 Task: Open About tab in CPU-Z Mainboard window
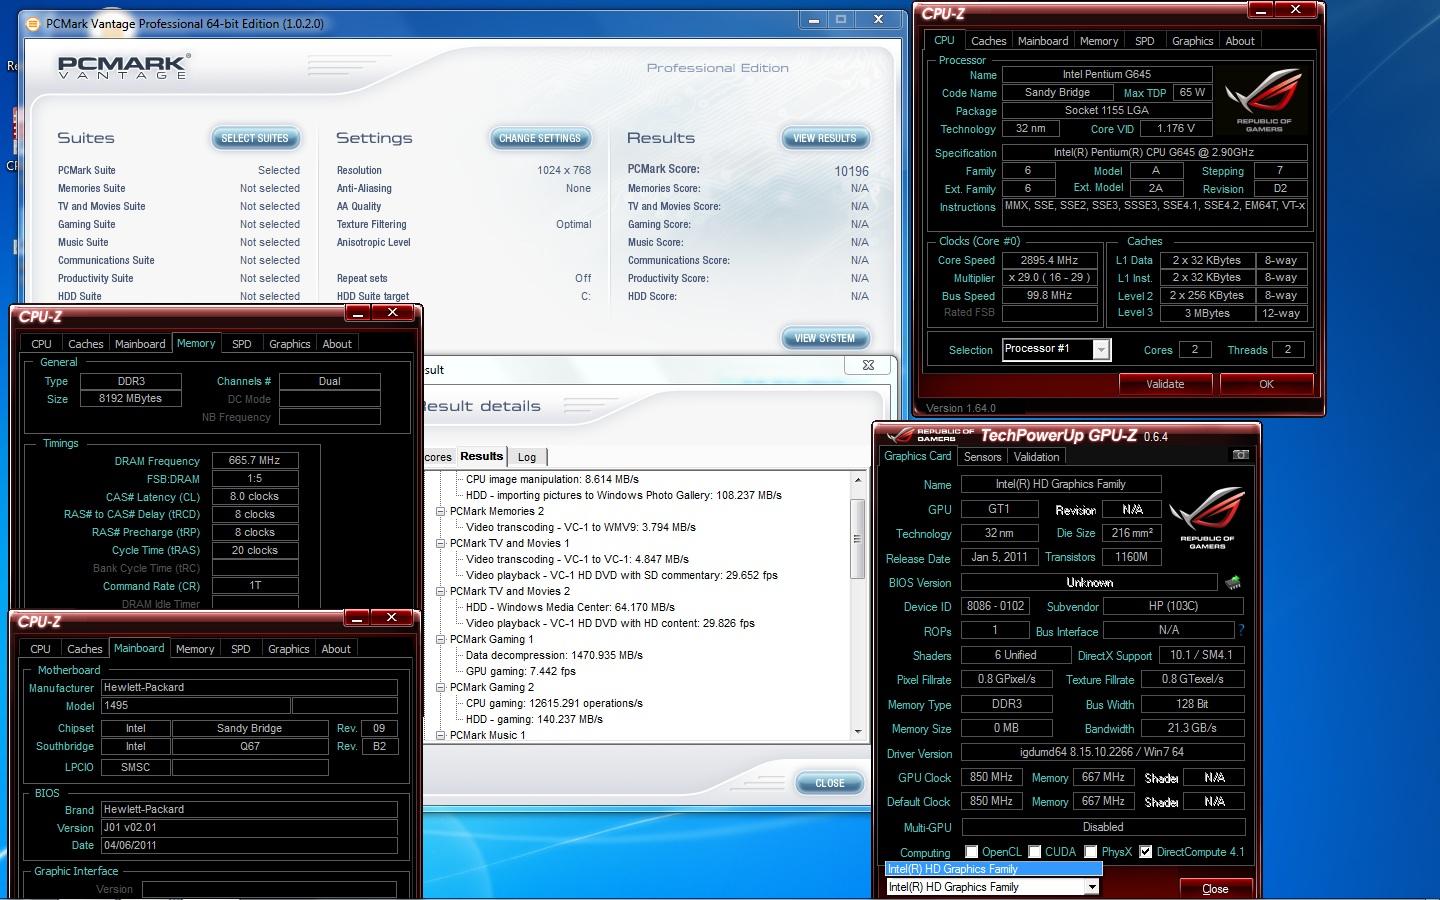pyautogui.click(x=336, y=649)
